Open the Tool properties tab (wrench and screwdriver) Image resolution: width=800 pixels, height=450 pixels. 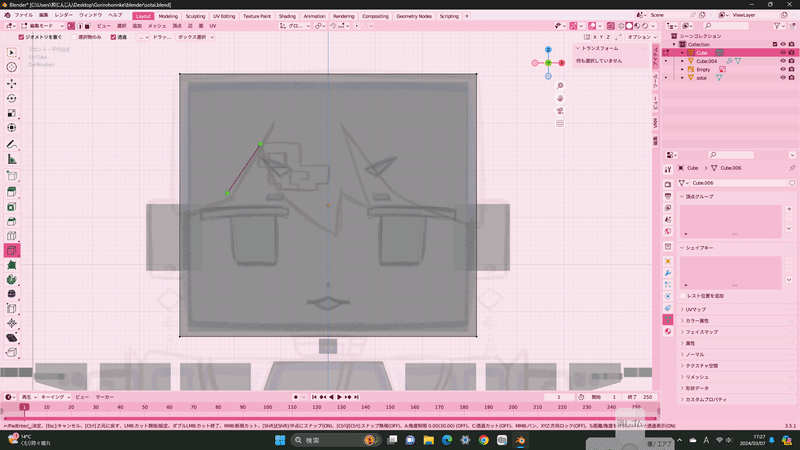pos(668,169)
